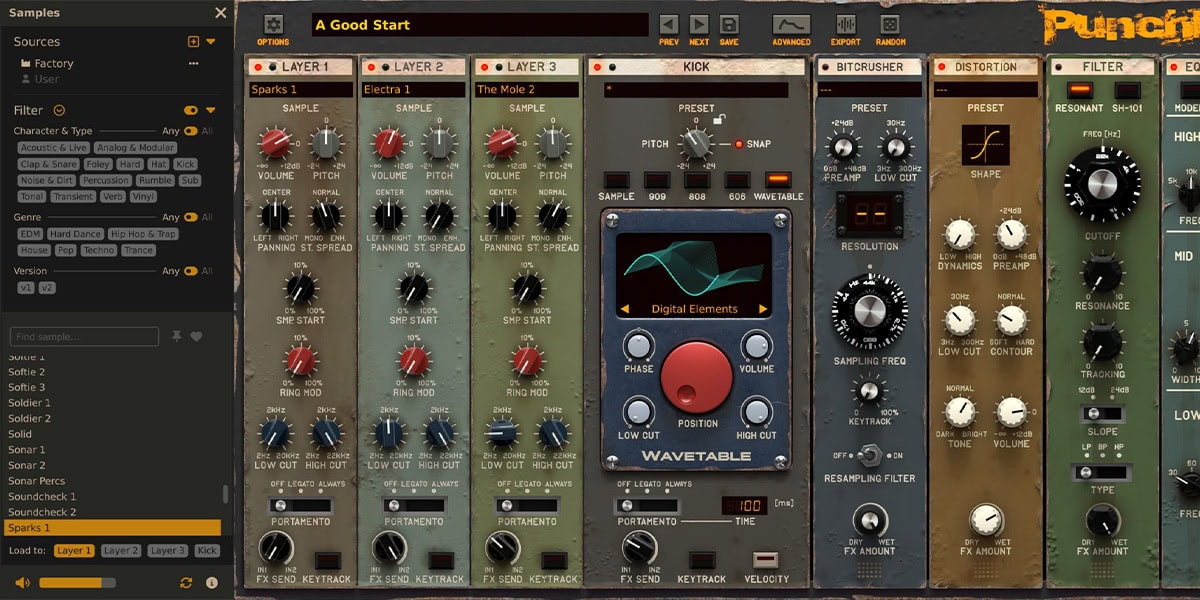The height and width of the screenshot is (600, 1200).
Task: Select the 808 kick mode
Action: pos(697,180)
